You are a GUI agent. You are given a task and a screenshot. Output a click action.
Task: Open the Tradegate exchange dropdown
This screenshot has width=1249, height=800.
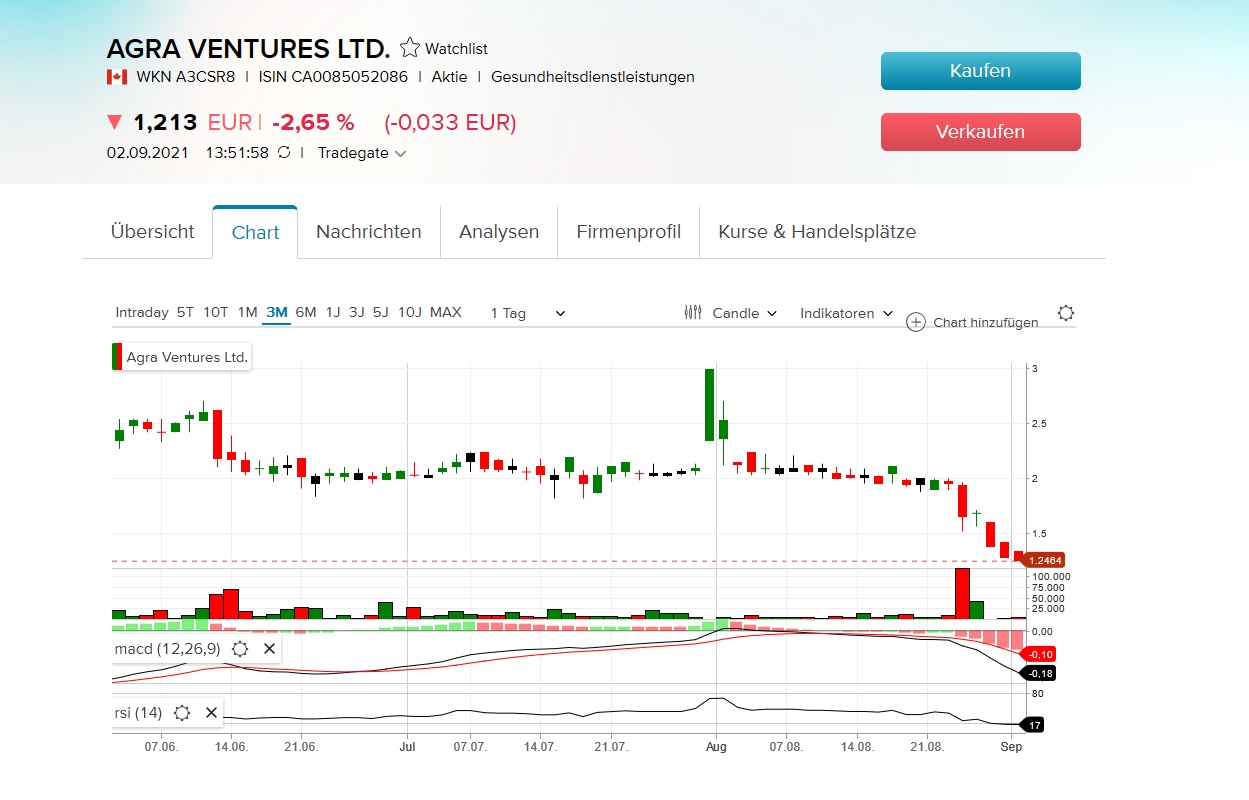pyautogui.click(x=361, y=154)
